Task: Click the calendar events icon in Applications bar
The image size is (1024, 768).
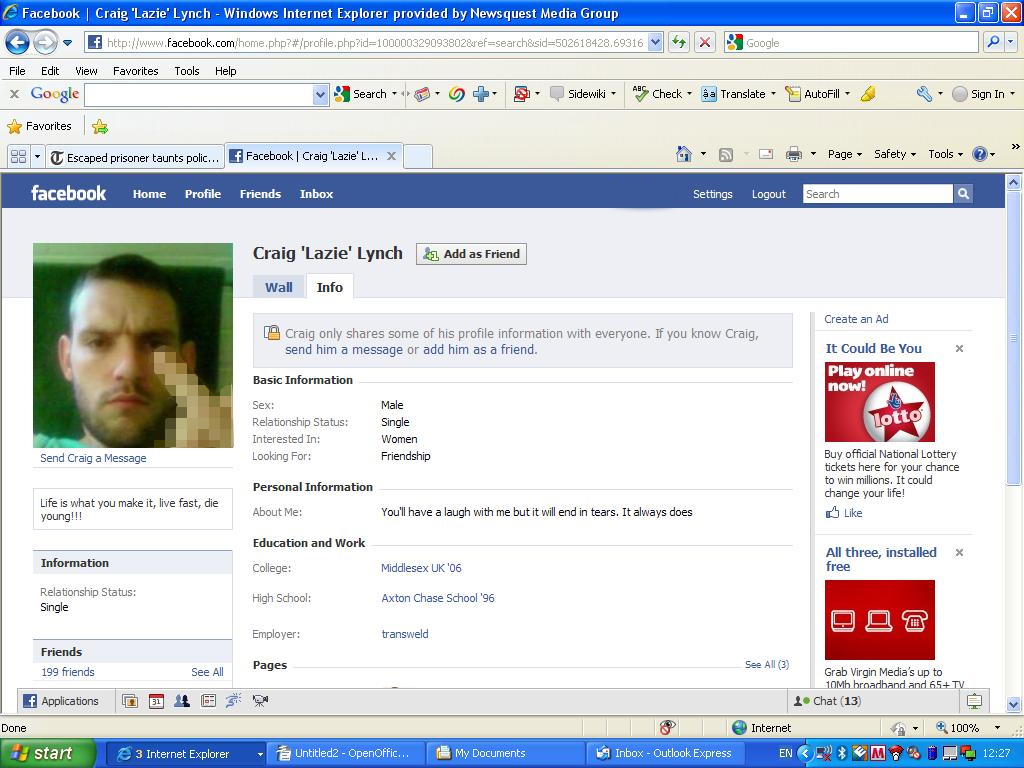Action: coord(156,701)
